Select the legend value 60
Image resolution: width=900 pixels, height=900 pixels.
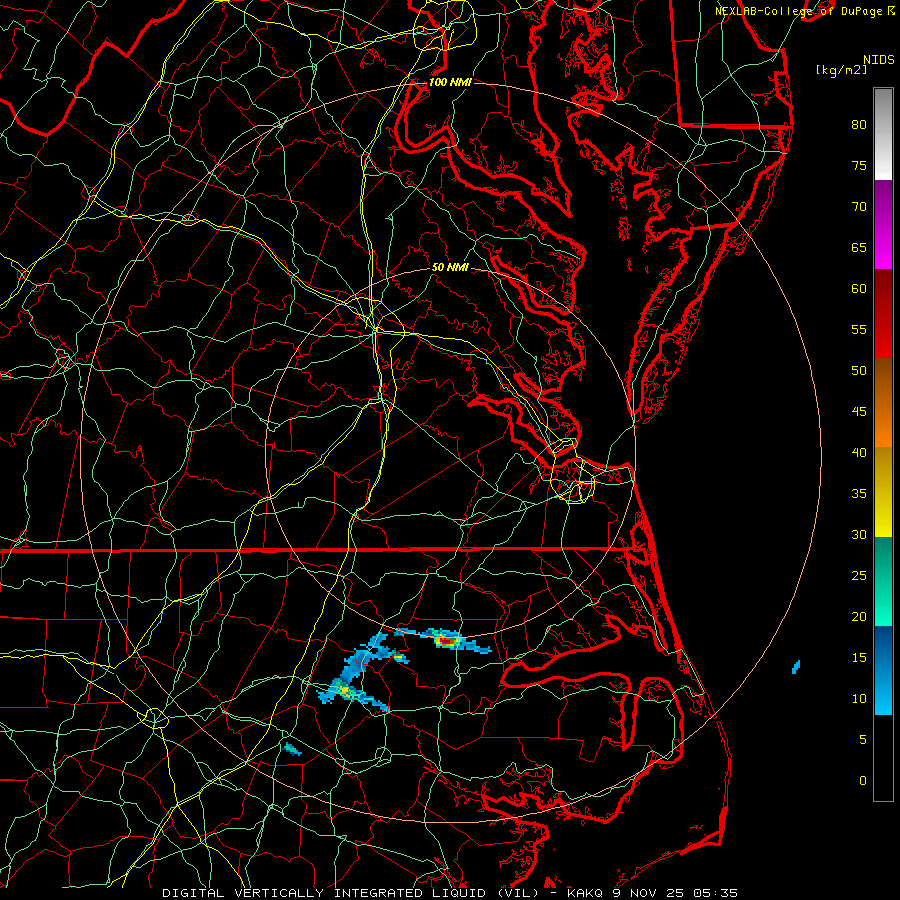[859, 289]
